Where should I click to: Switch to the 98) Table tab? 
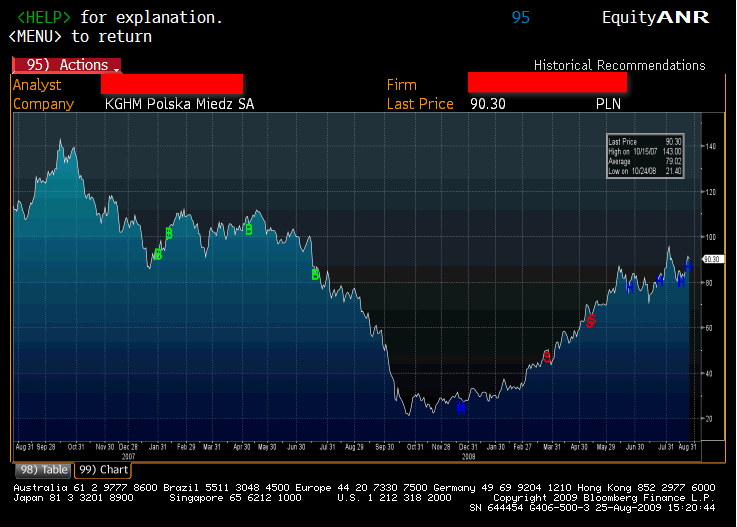point(43,470)
